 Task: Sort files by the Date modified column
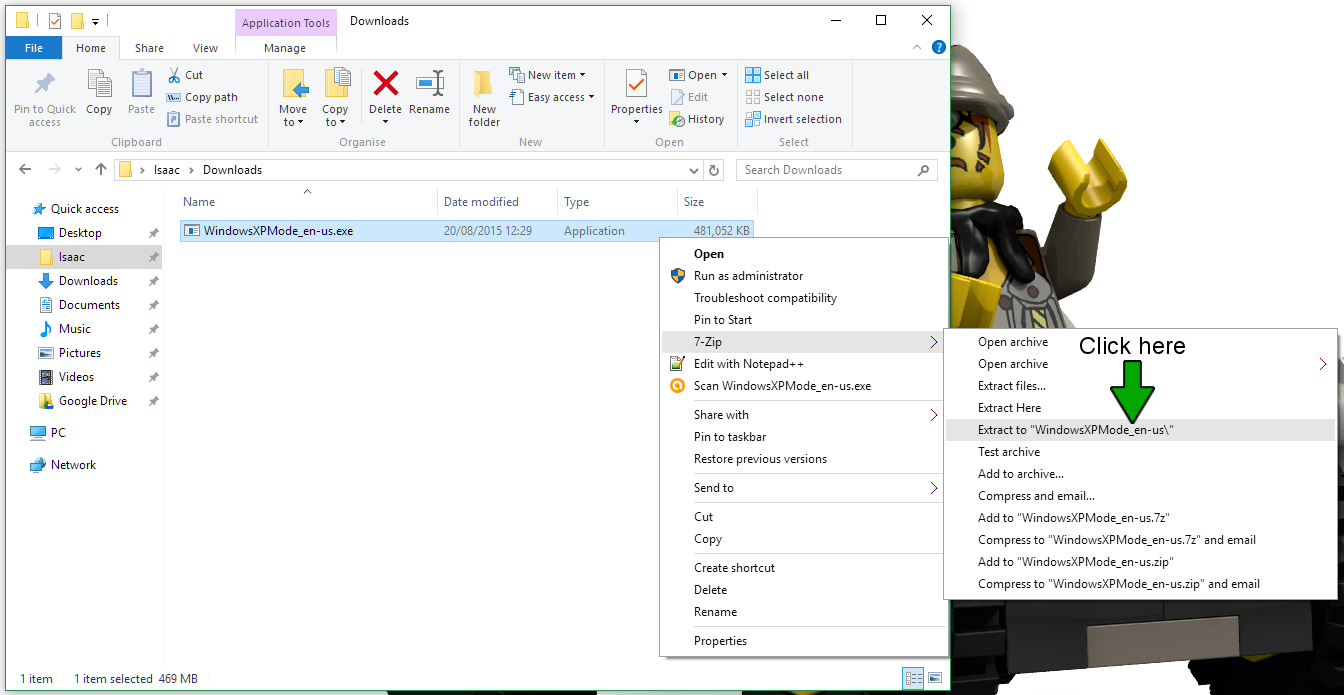coord(497,202)
